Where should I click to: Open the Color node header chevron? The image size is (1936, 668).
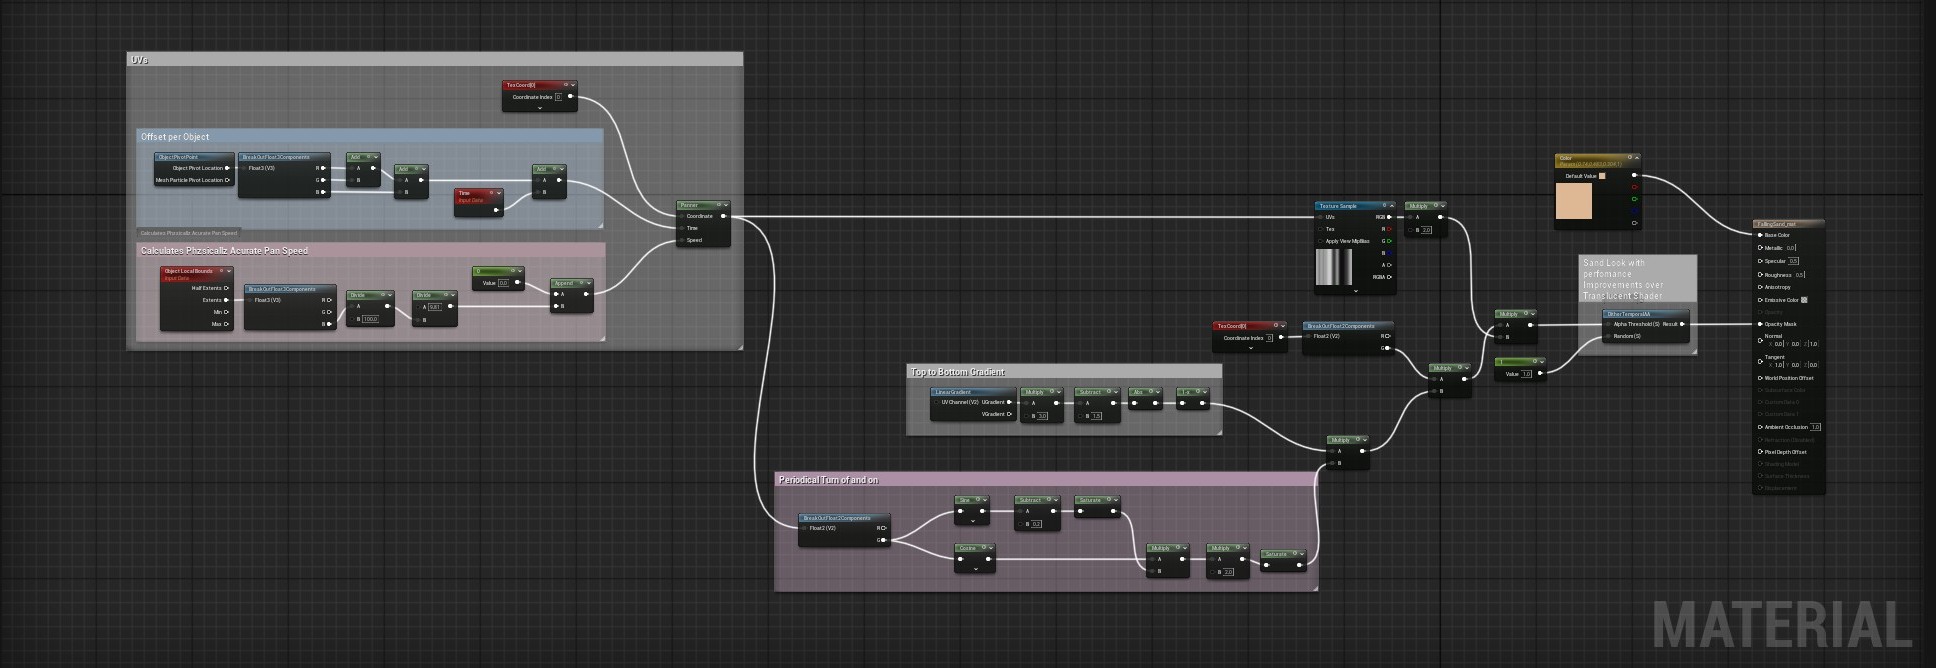tap(1637, 157)
